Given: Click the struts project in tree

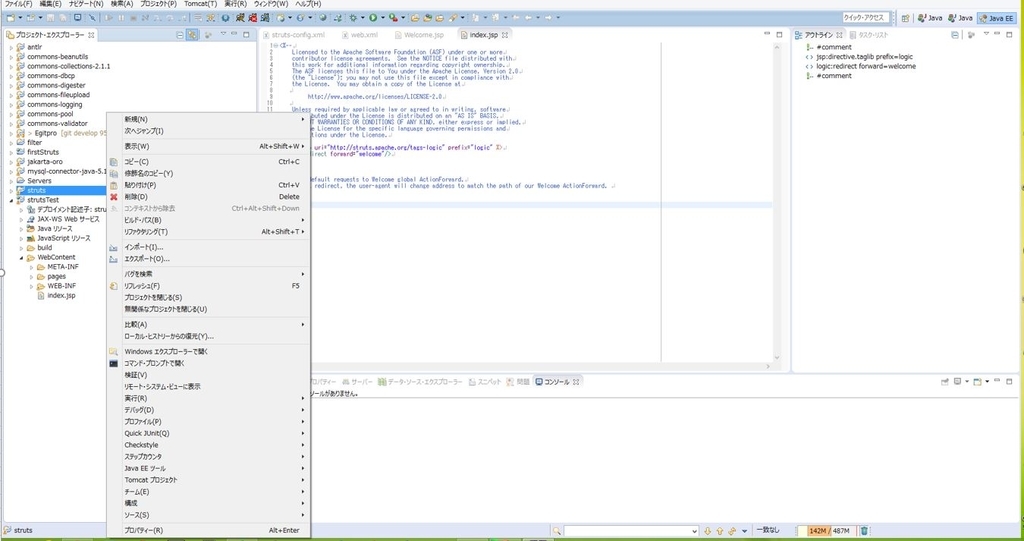Looking at the screenshot, I should [37, 190].
